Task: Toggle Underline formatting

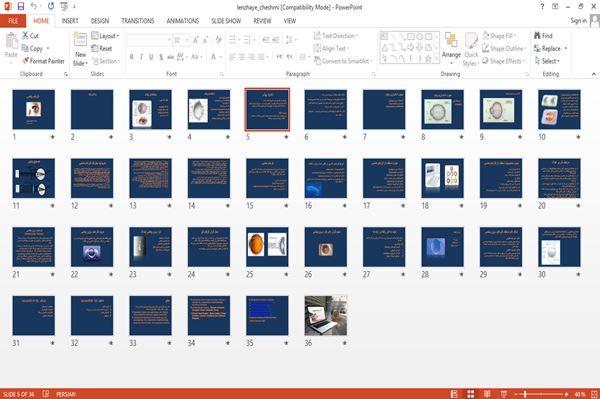Action: coord(151,57)
